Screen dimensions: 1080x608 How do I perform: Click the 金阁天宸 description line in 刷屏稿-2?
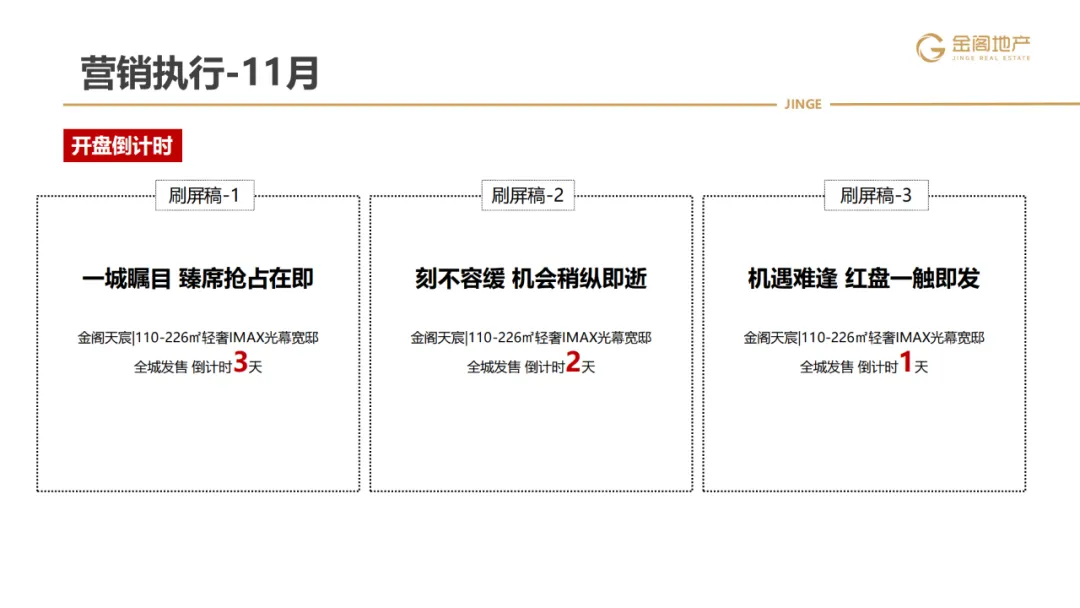click(x=531, y=337)
